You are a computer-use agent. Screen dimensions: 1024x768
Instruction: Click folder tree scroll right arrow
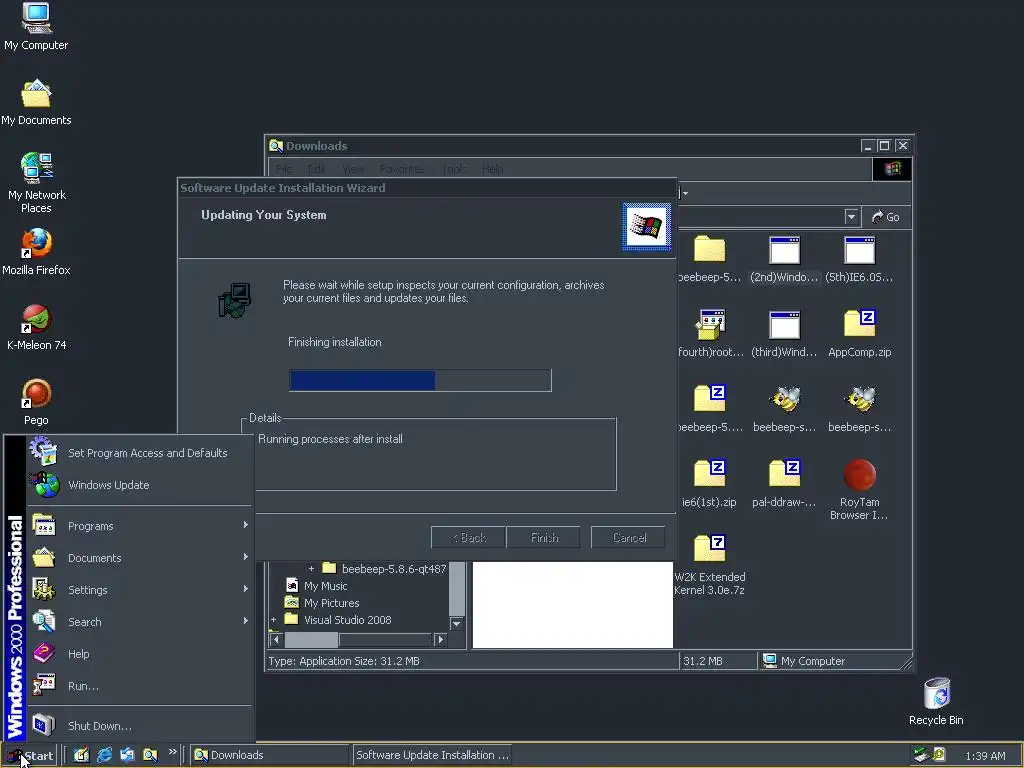coord(441,639)
